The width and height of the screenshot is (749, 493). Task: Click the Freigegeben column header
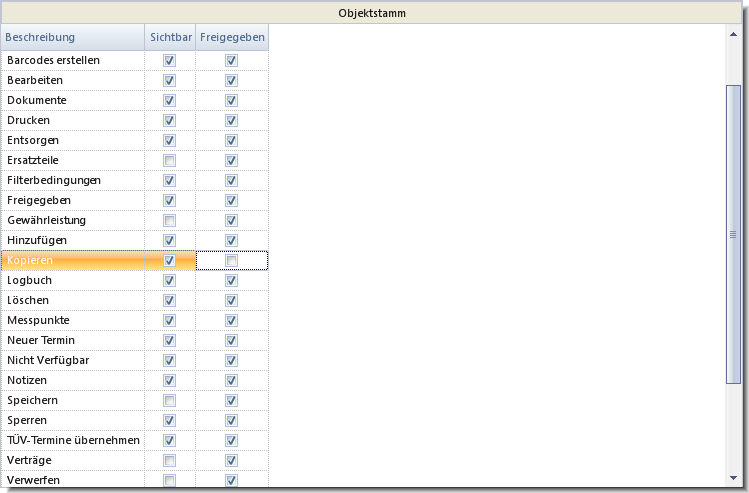[232, 37]
